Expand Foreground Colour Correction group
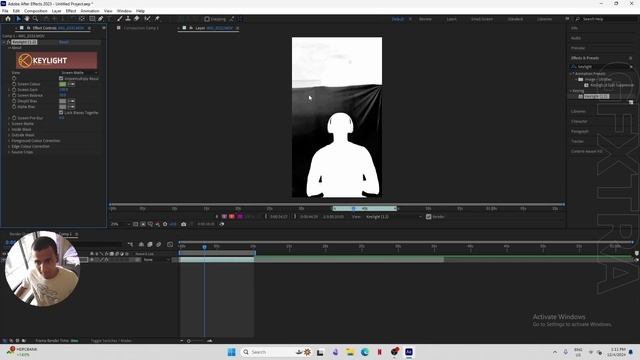The image size is (640, 360). 9,141
